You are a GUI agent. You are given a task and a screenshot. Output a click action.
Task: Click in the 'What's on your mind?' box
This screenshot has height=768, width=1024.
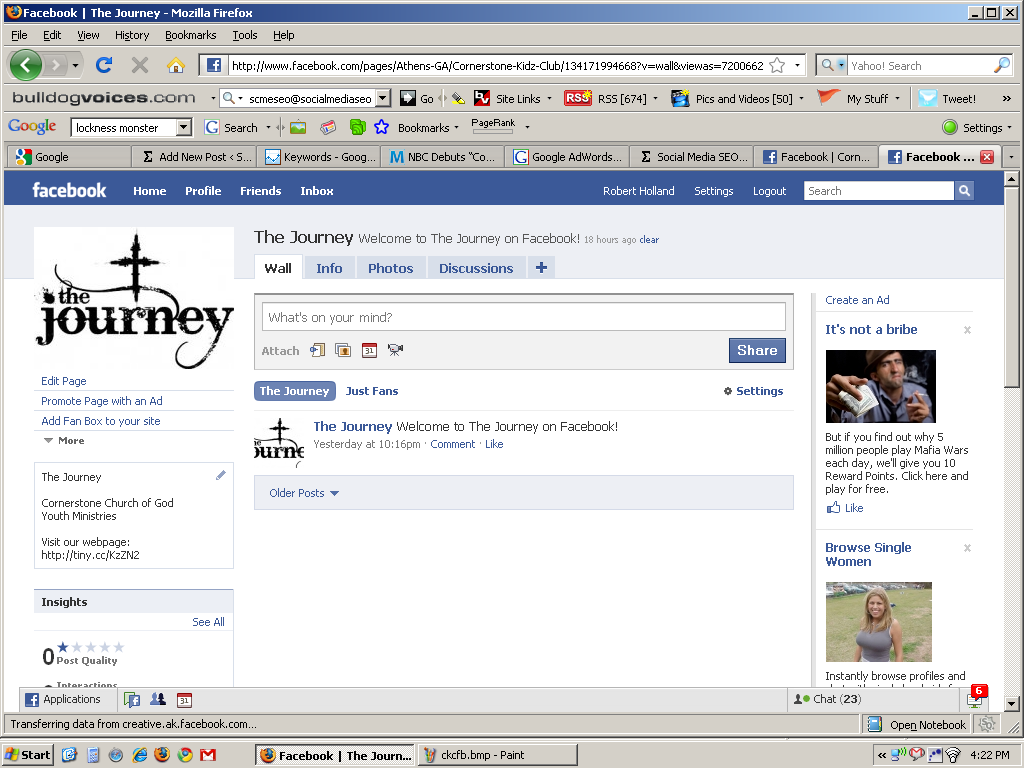tap(524, 317)
